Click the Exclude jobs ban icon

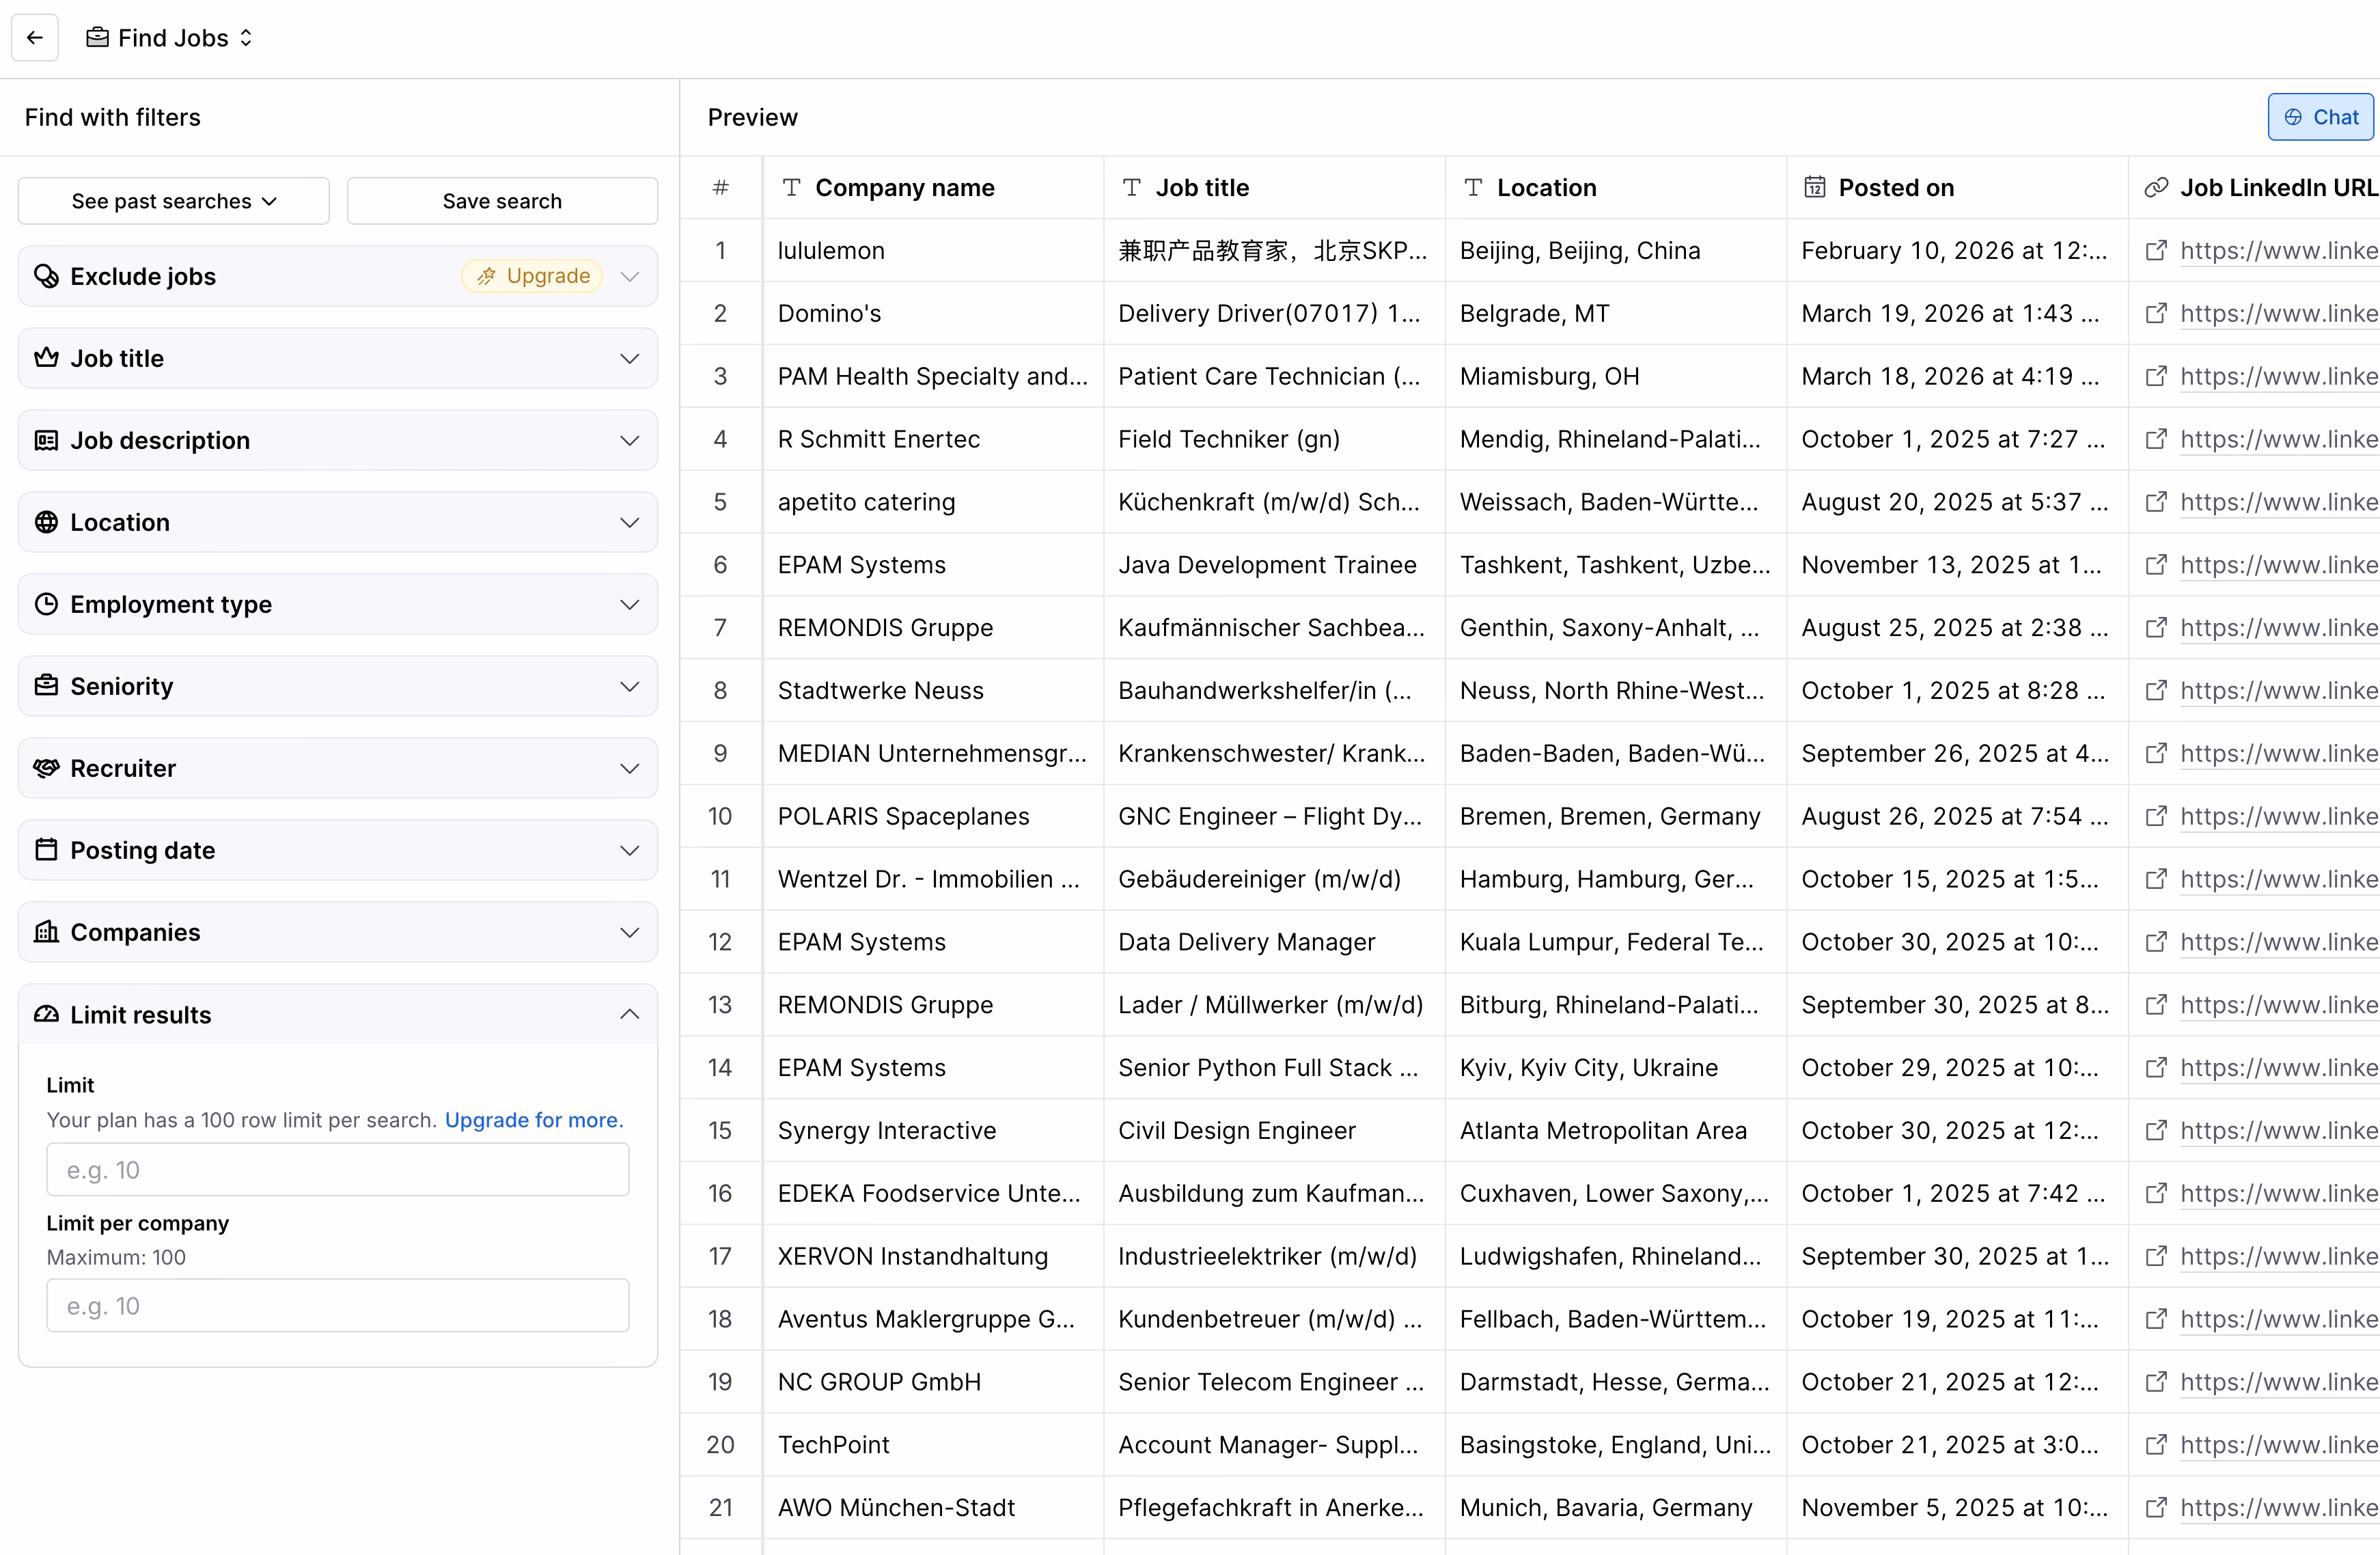coord(46,276)
